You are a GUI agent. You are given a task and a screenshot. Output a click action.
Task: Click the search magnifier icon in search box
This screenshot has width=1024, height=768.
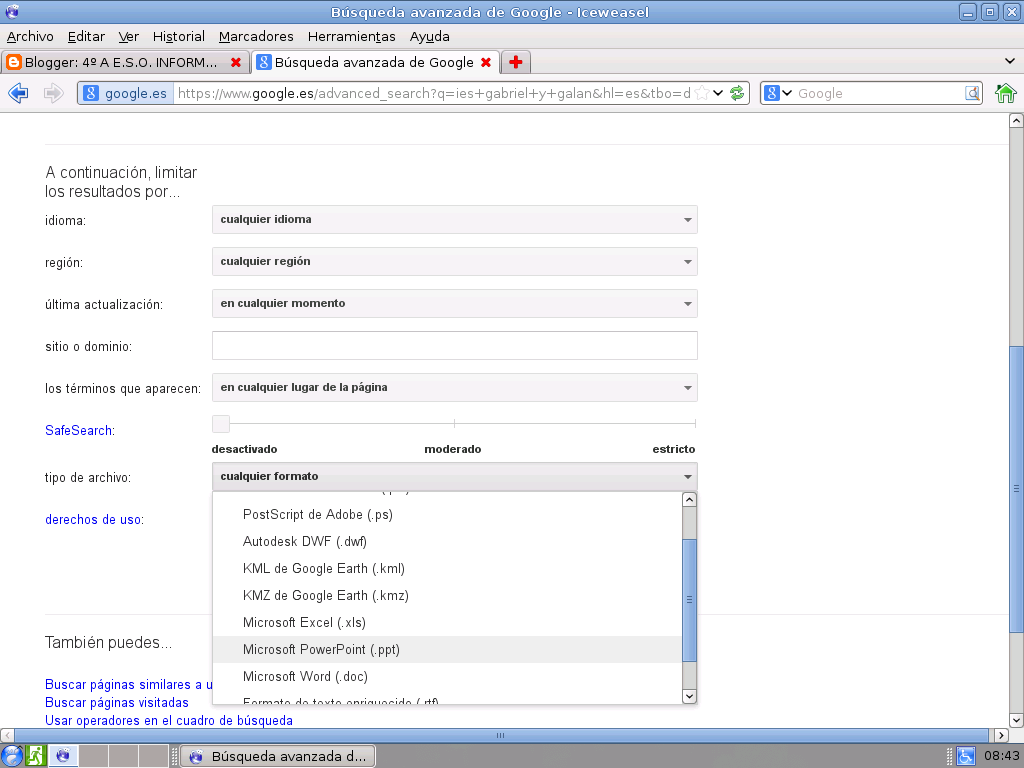click(972, 93)
